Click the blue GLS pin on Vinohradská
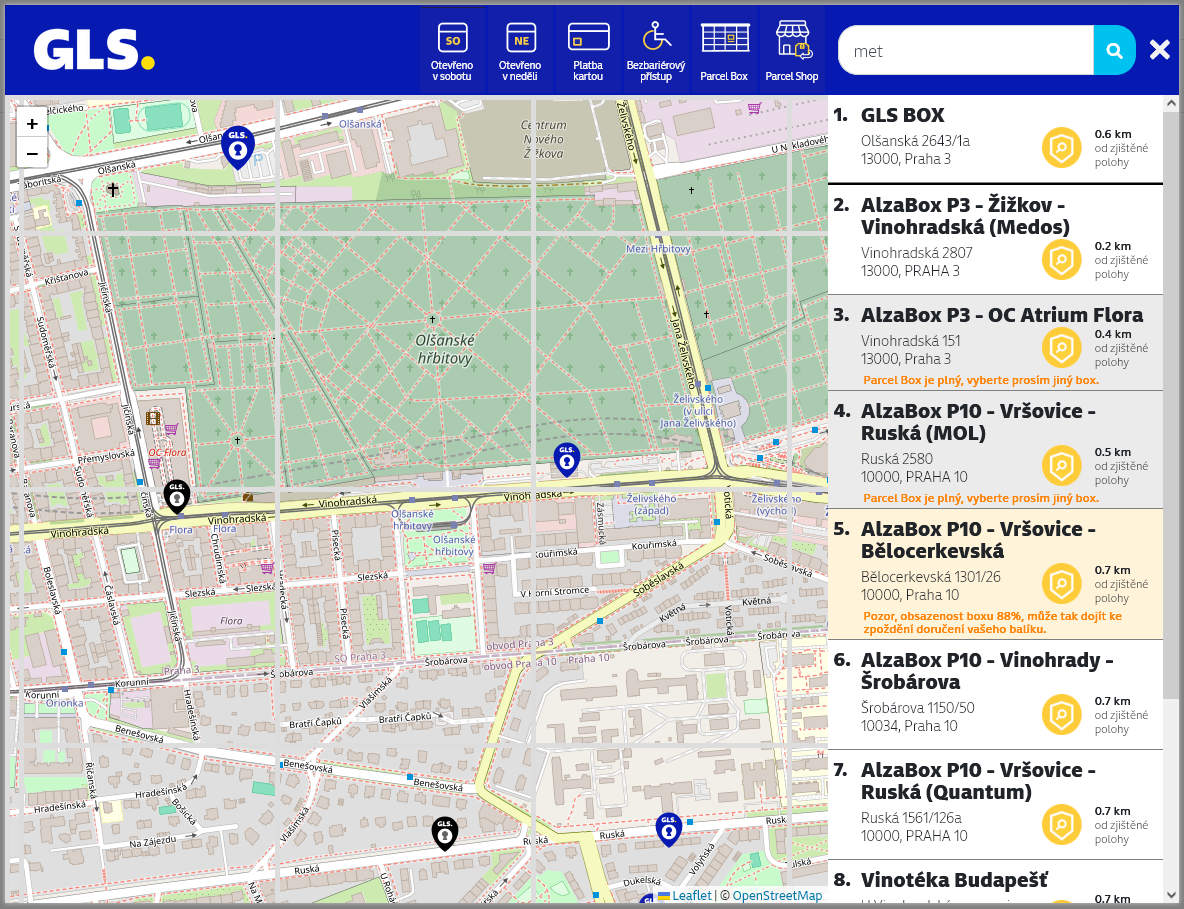 [x=566, y=460]
